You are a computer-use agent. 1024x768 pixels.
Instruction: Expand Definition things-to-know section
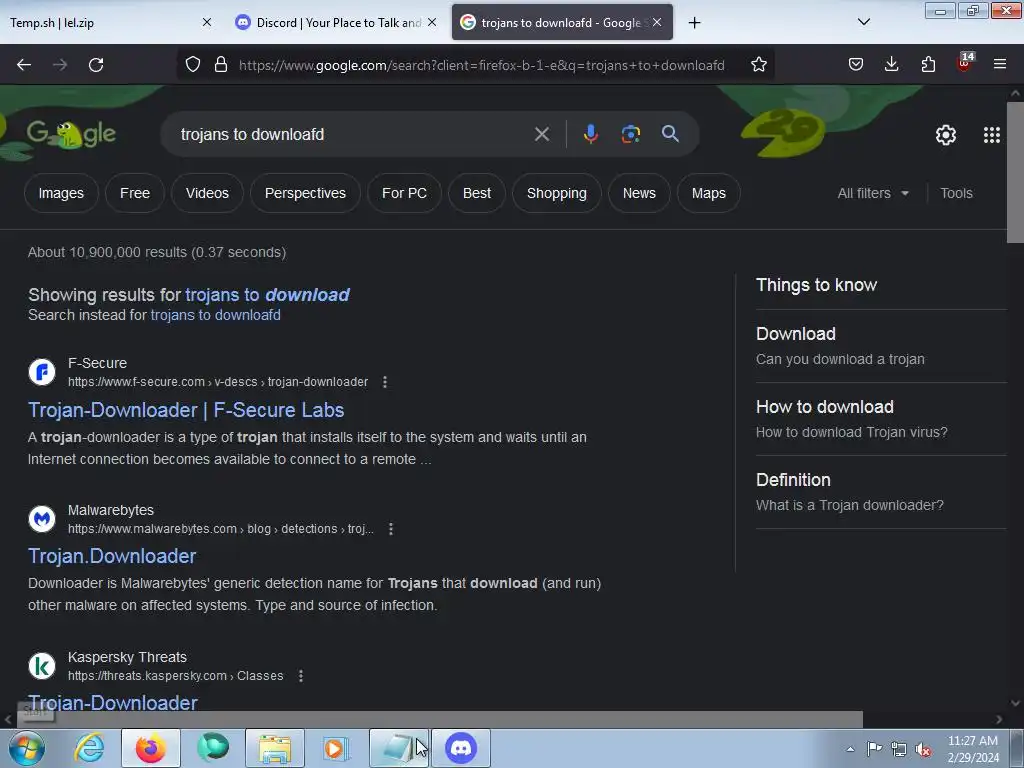pyautogui.click(x=880, y=492)
